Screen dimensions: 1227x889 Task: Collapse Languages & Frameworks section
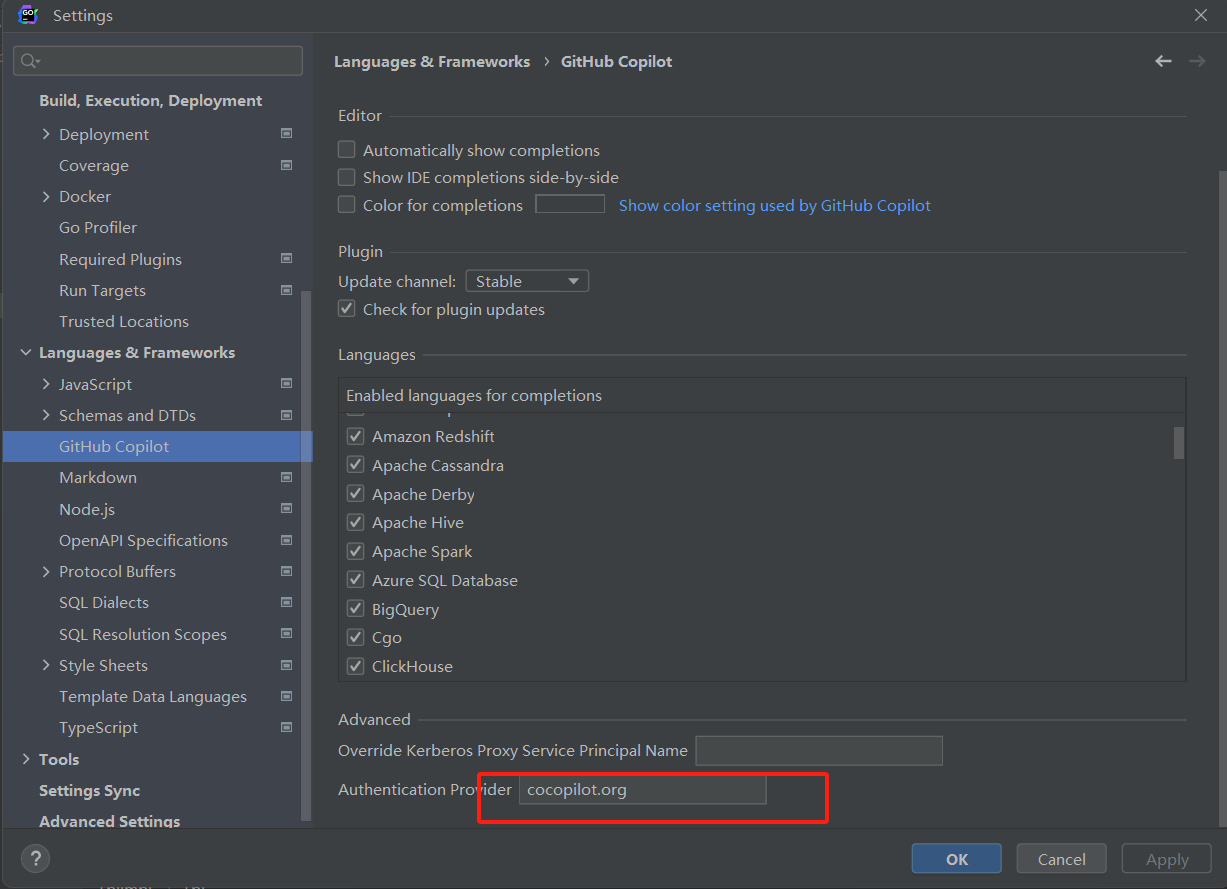pos(26,352)
